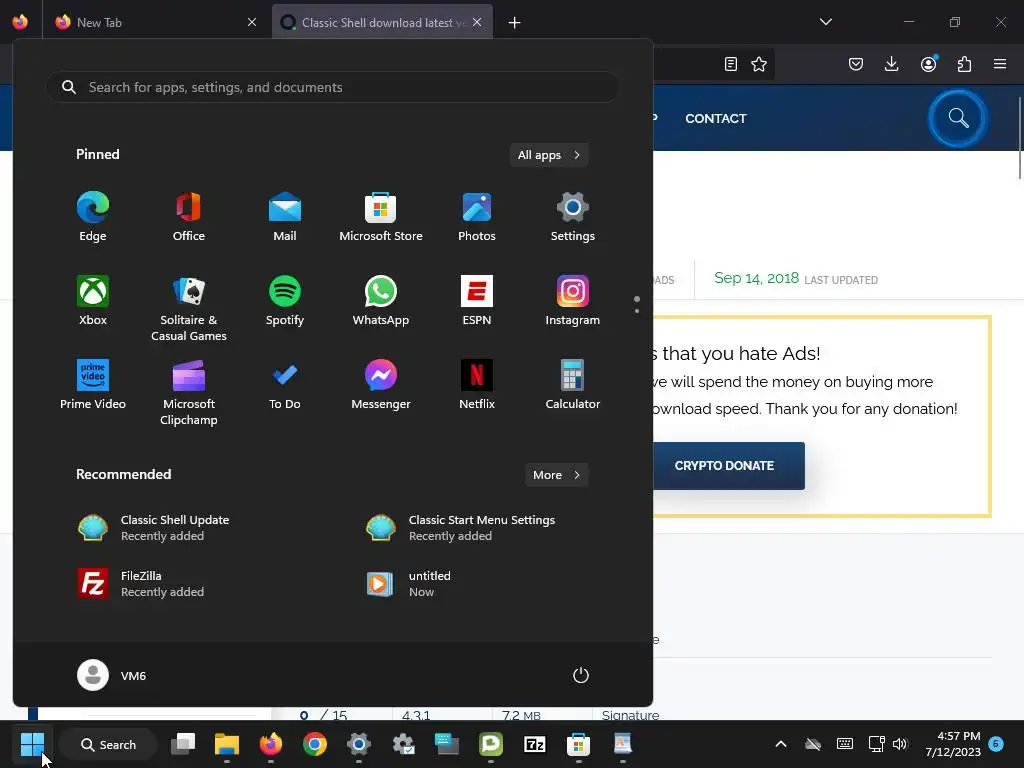The width and height of the screenshot is (1024, 768).
Task: Open taskbar Search box
Action: pos(108,744)
